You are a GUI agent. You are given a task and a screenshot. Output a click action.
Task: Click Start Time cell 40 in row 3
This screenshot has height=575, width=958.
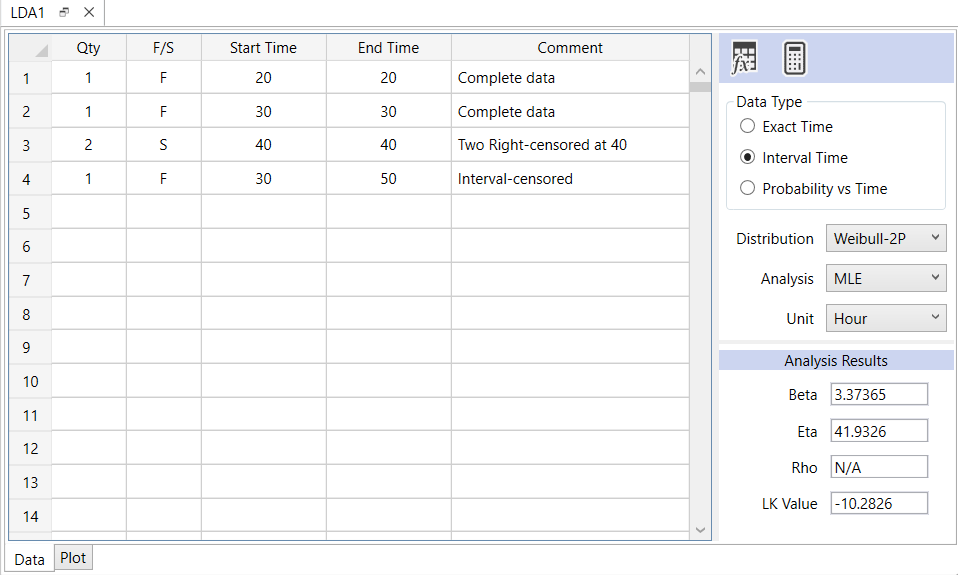pos(263,145)
